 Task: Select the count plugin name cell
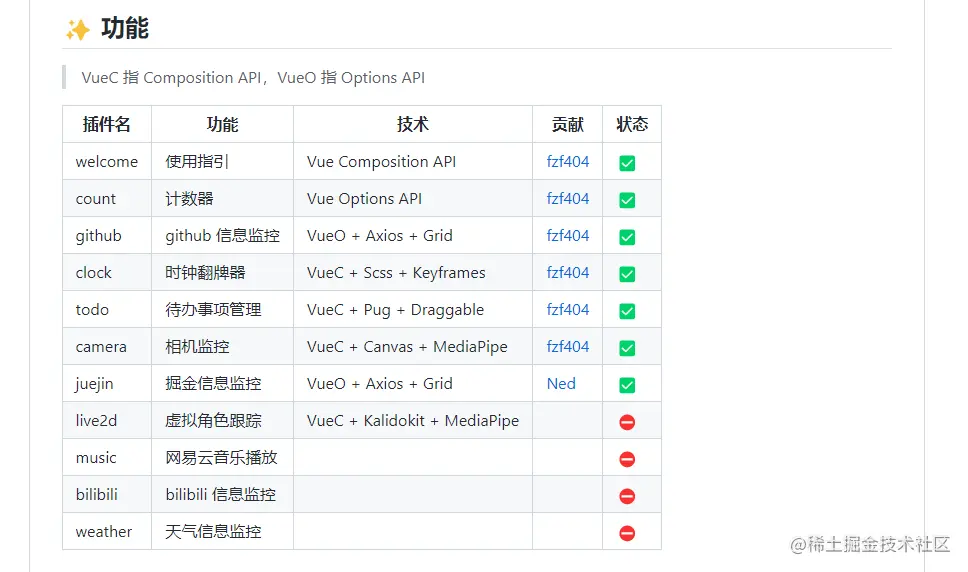(x=107, y=199)
